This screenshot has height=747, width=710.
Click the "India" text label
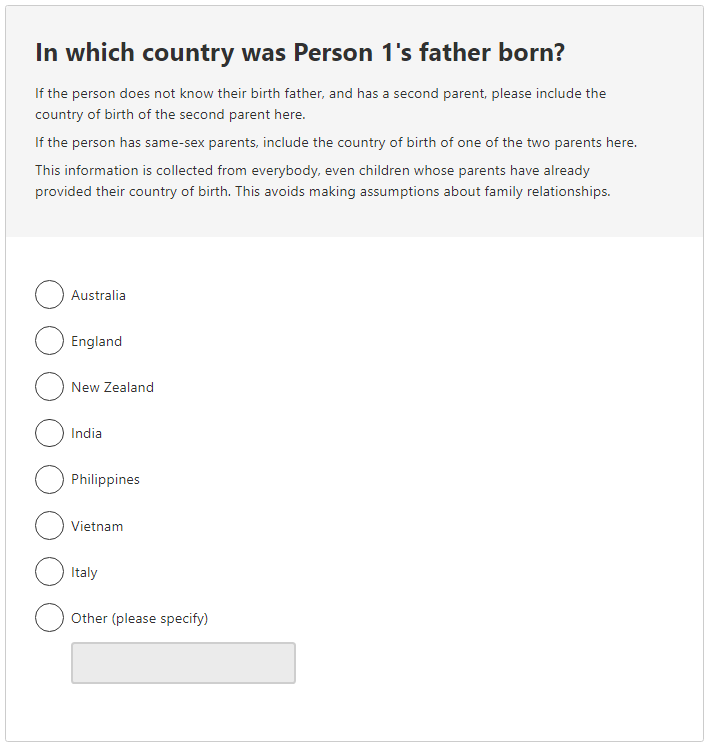[86, 433]
